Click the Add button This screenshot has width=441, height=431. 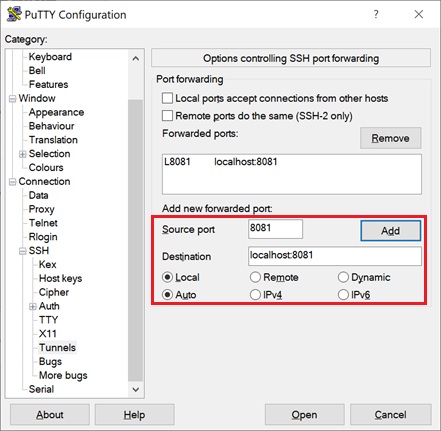point(390,231)
